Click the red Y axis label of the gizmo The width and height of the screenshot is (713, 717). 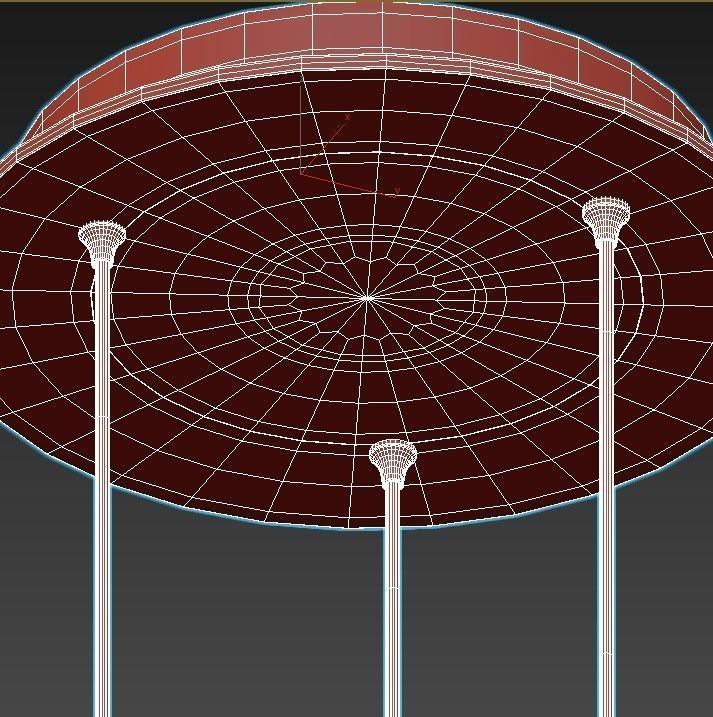397,191
